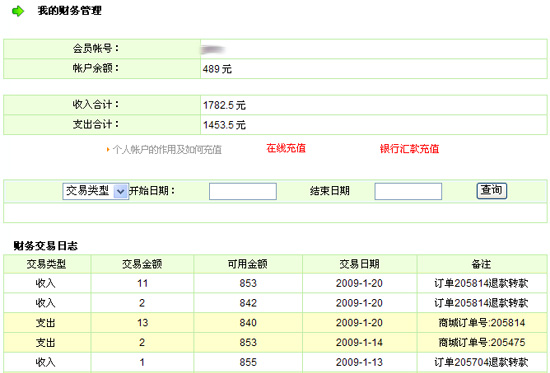Click the green arrow icon beside 我的财务管理
550x373 pixels.
click(x=18, y=11)
